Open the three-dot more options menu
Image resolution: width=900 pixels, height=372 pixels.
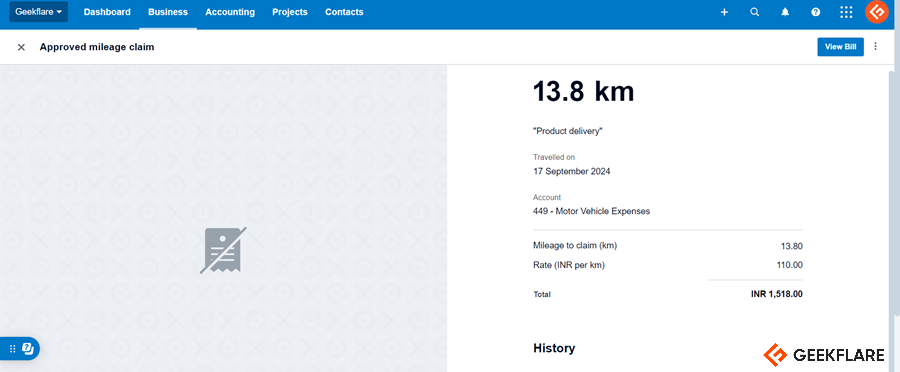point(875,46)
